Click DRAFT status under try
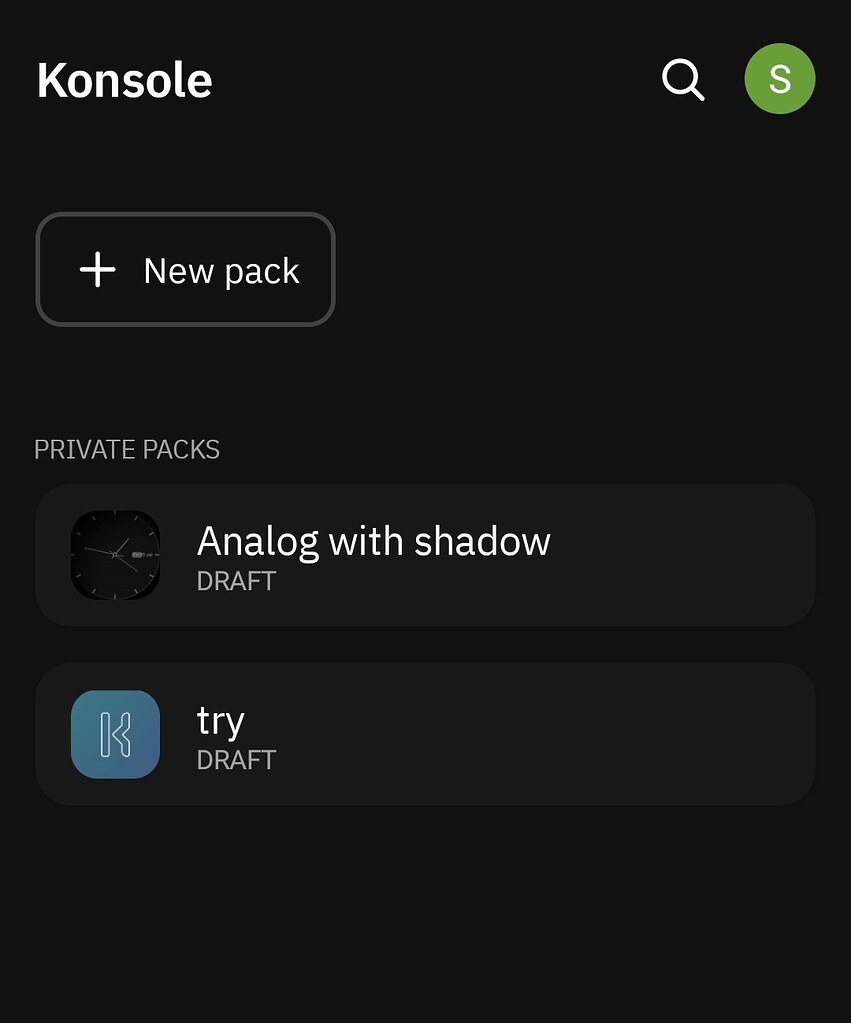The height and width of the screenshot is (1023, 851). (236, 760)
